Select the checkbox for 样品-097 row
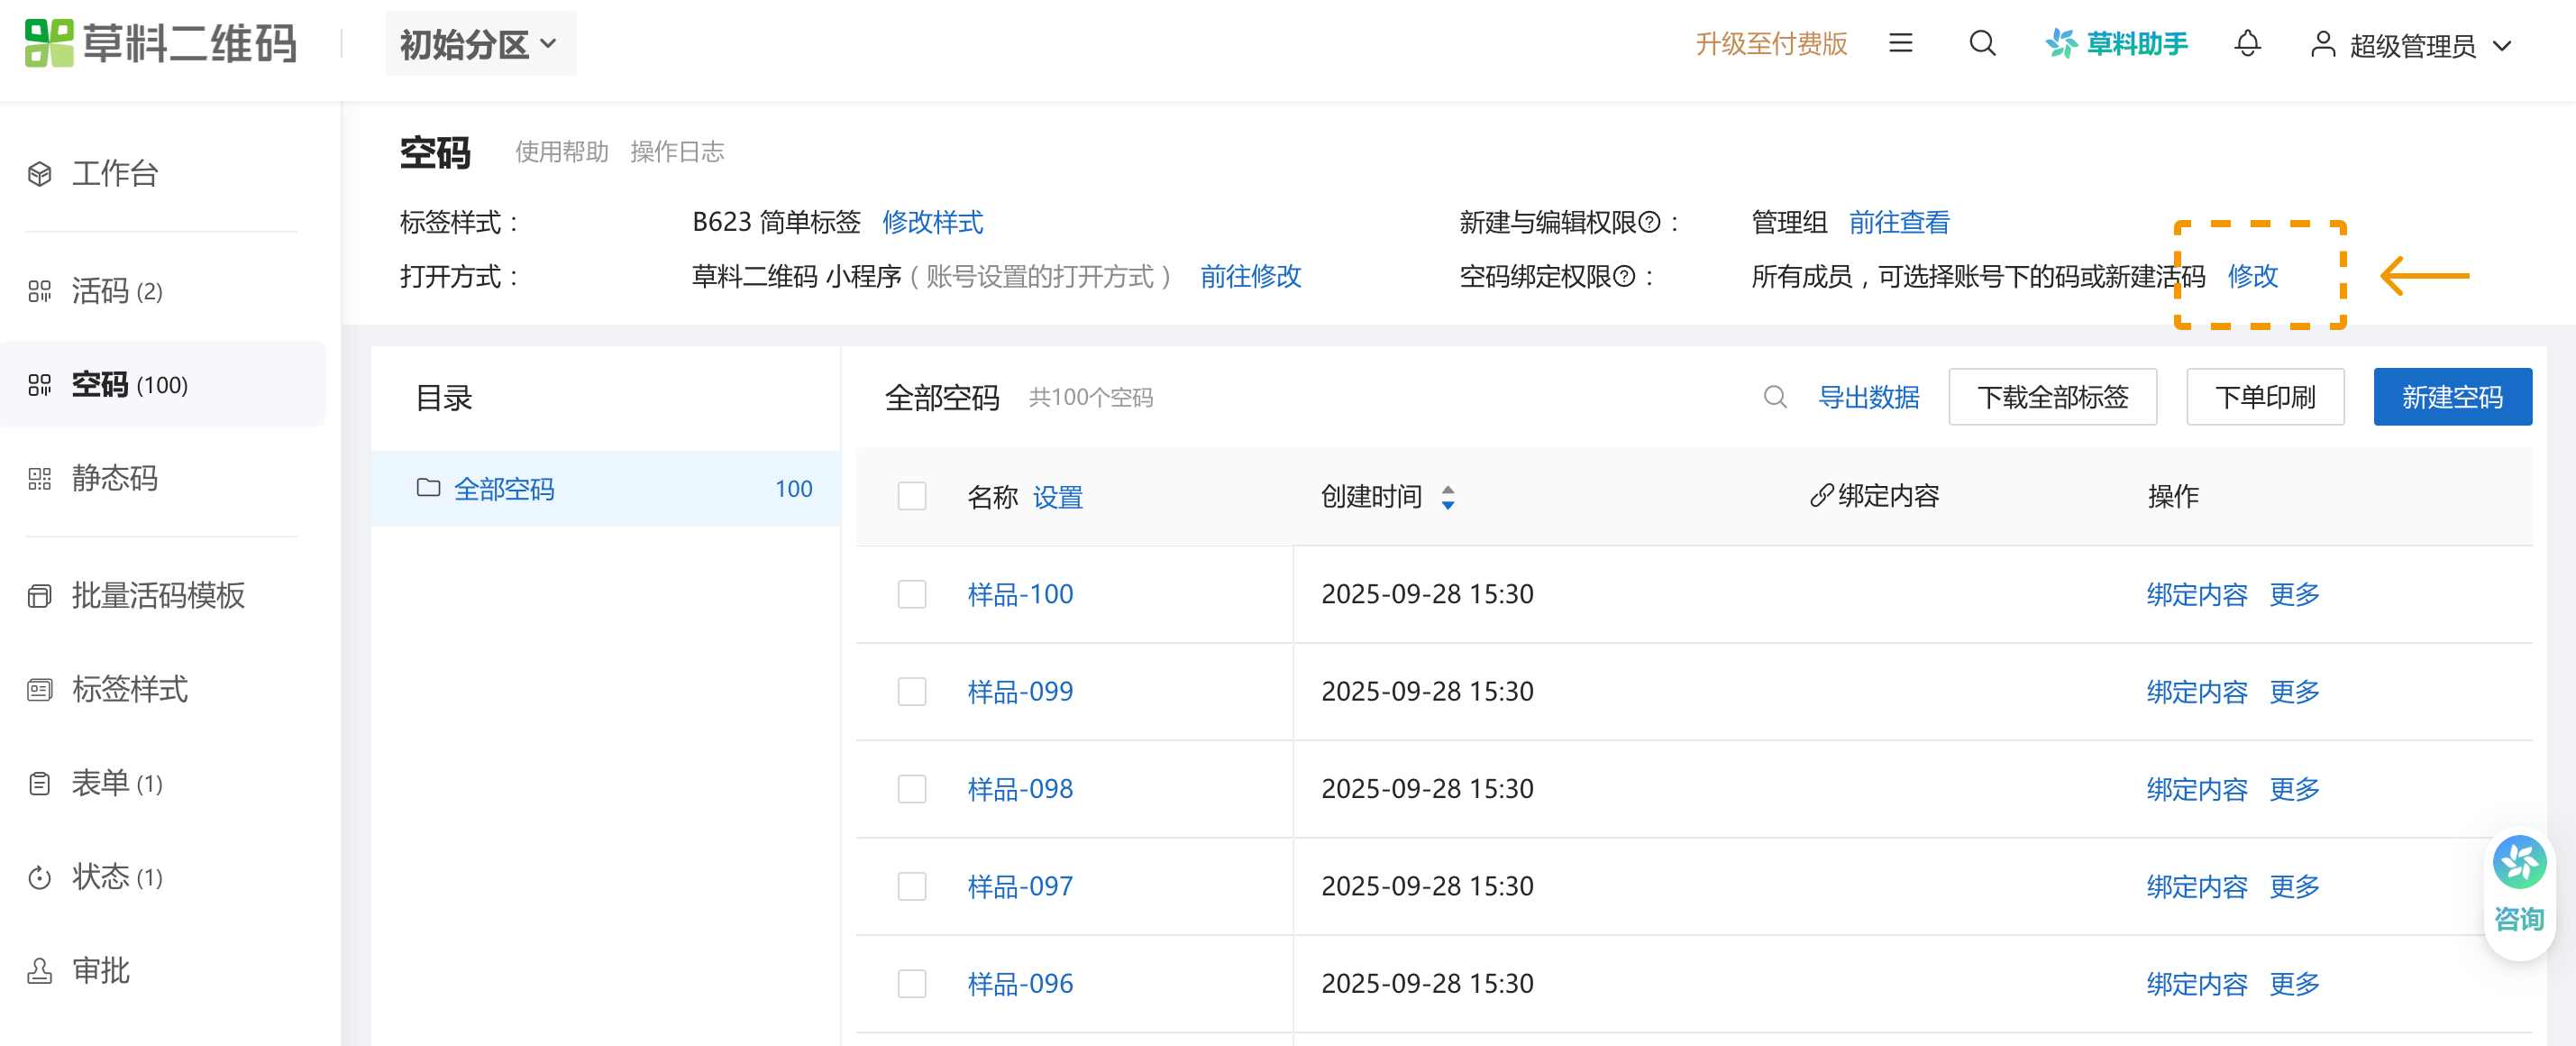Image resolution: width=2576 pixels, height=1046 pixels. click(x=911, y=887)
